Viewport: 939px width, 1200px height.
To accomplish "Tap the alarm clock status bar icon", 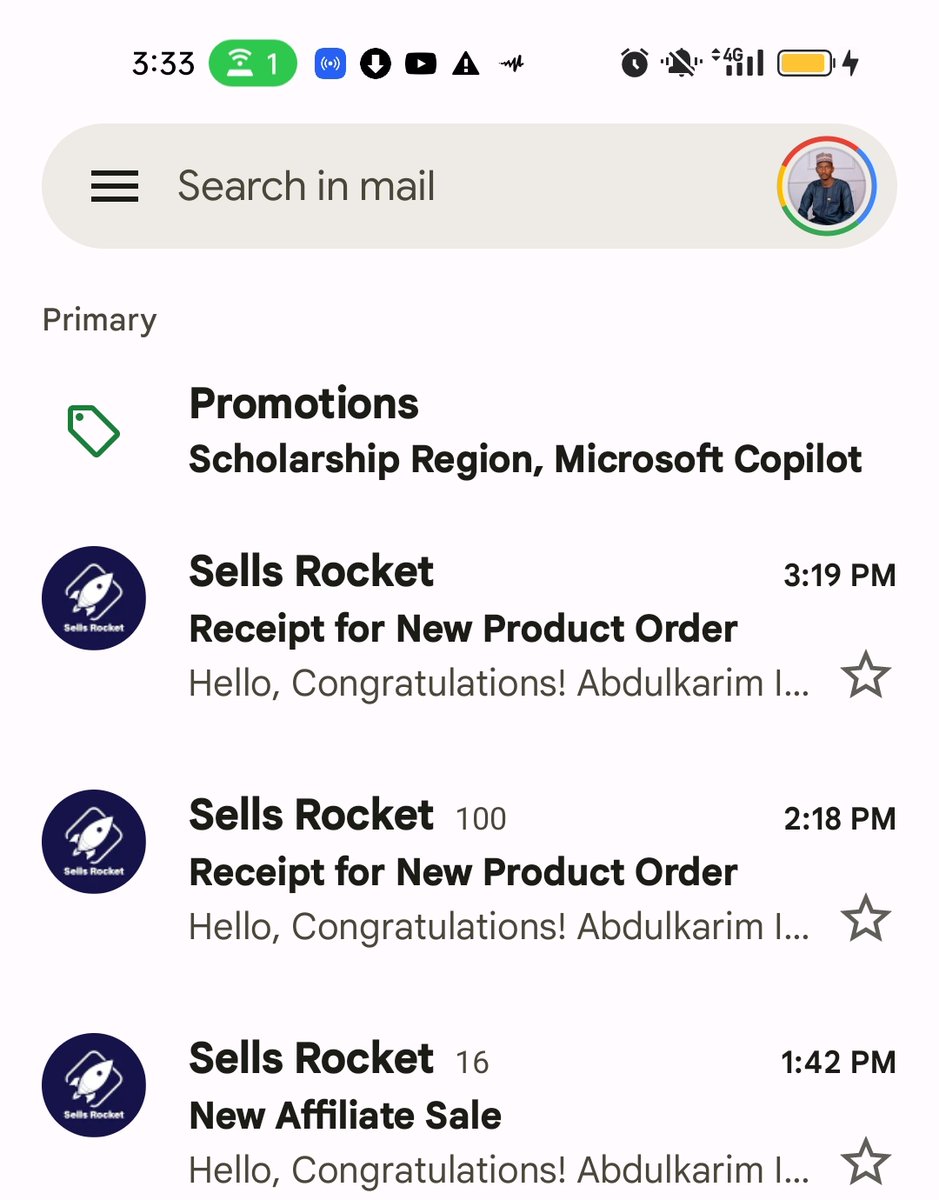I will [x=634, y=64].
